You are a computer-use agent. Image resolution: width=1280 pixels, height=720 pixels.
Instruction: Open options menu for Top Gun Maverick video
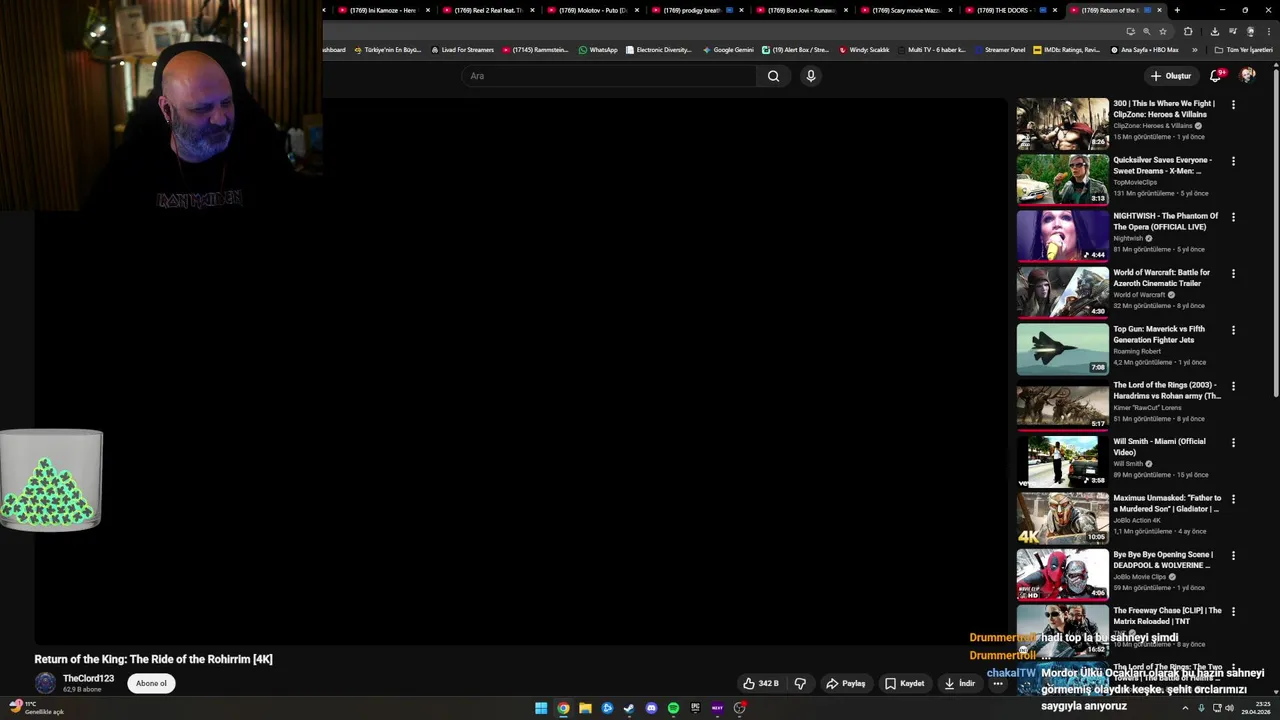[x=1233, y=330]
